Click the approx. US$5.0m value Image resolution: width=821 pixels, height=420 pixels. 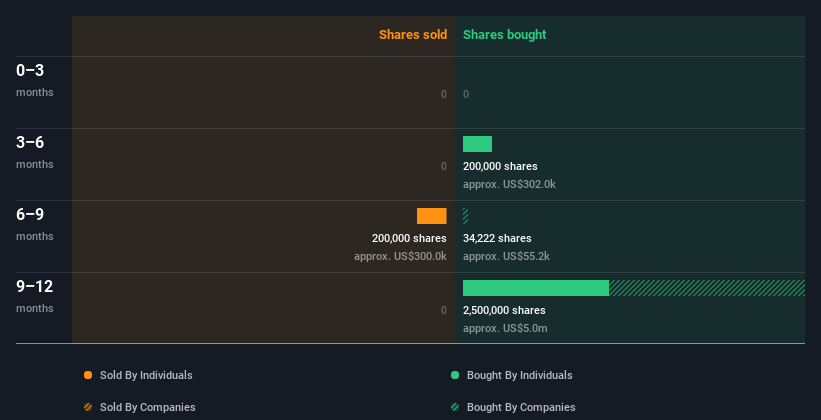pos(505,328)
